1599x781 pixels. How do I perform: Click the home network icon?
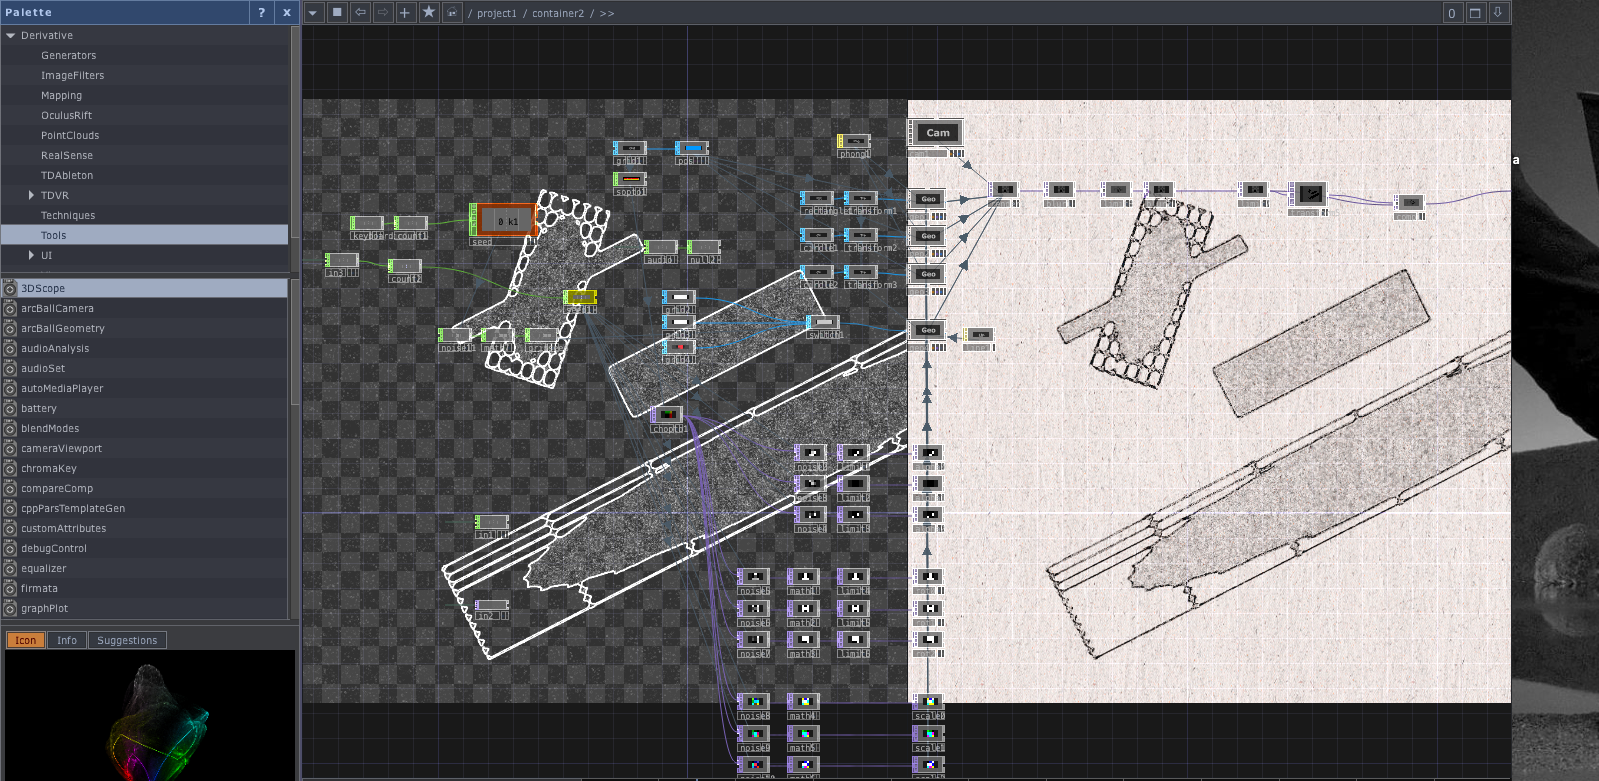click(x=452, y=12)
